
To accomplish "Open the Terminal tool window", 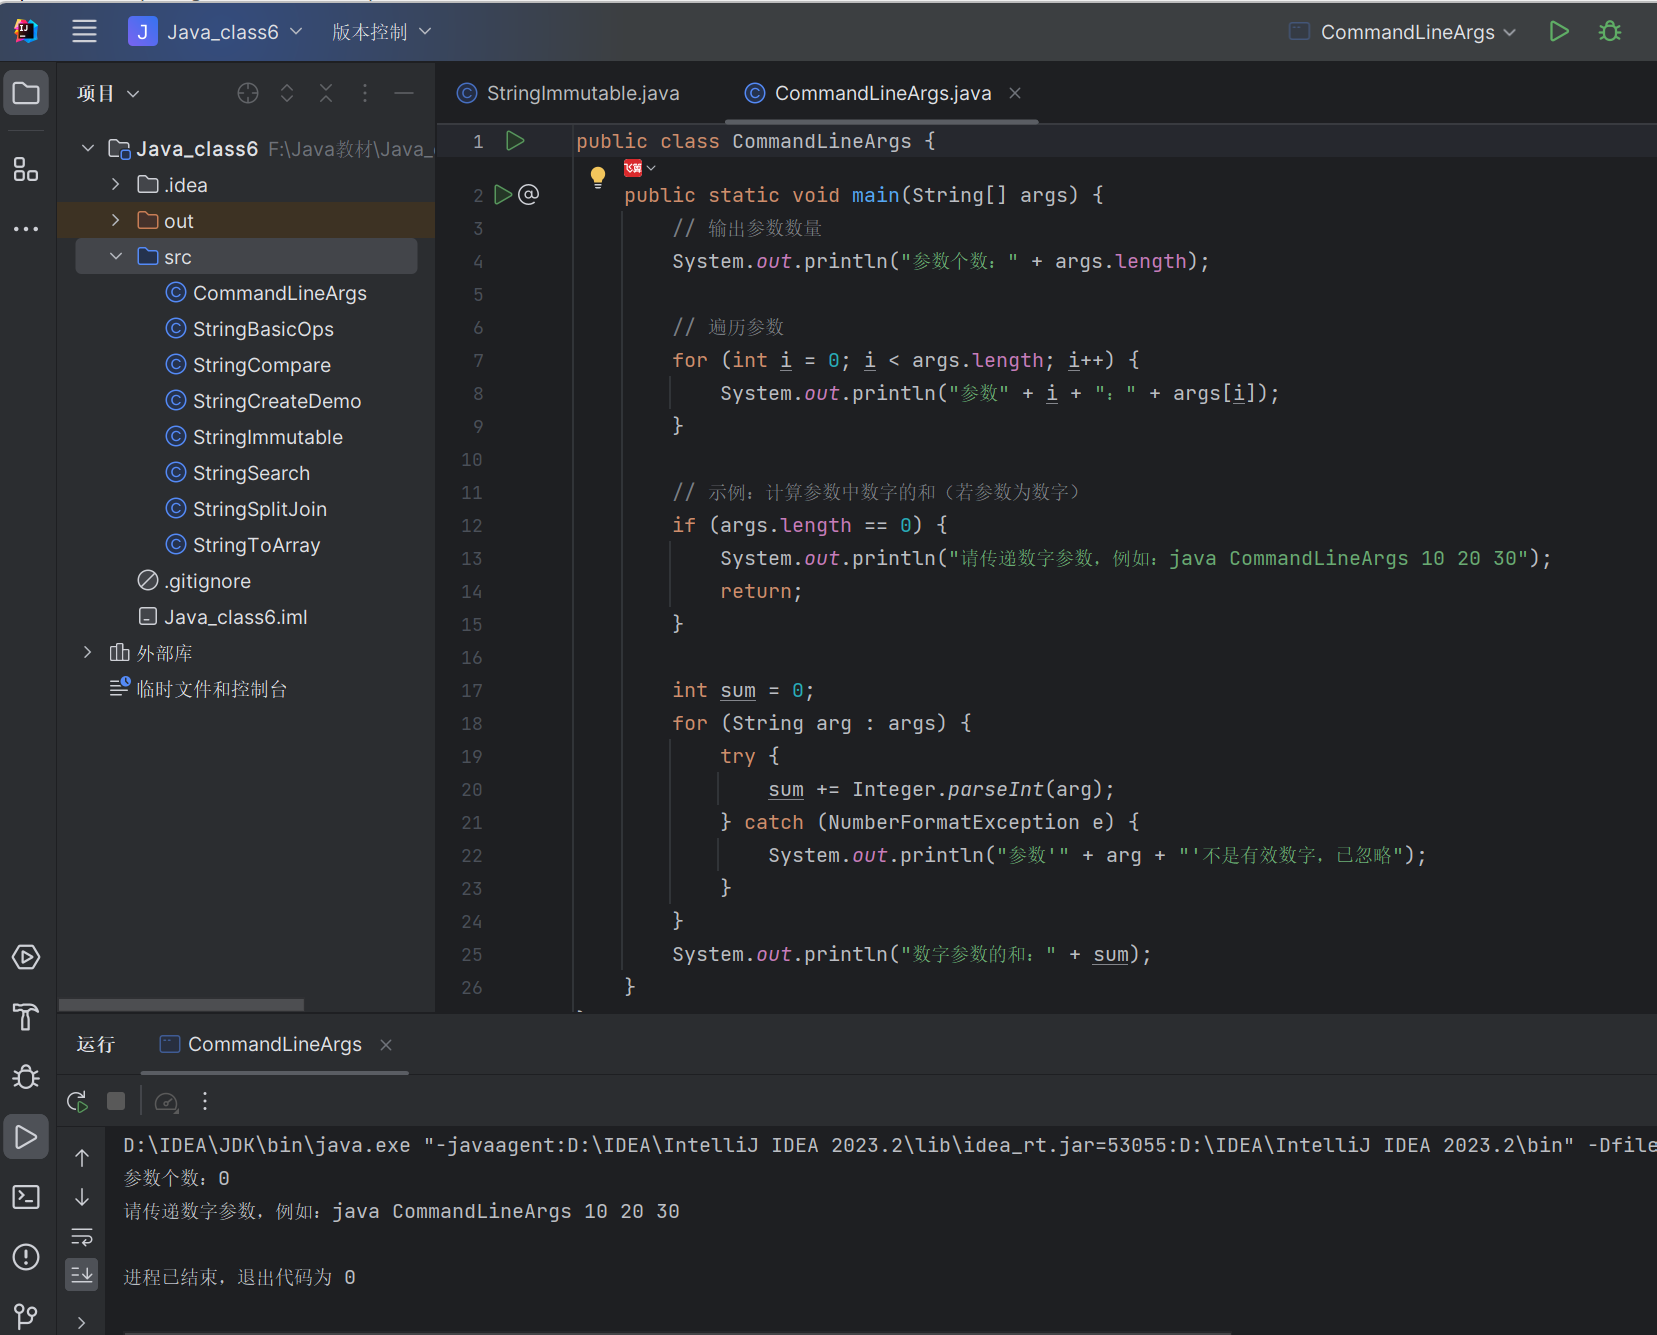I will 26,1197.
